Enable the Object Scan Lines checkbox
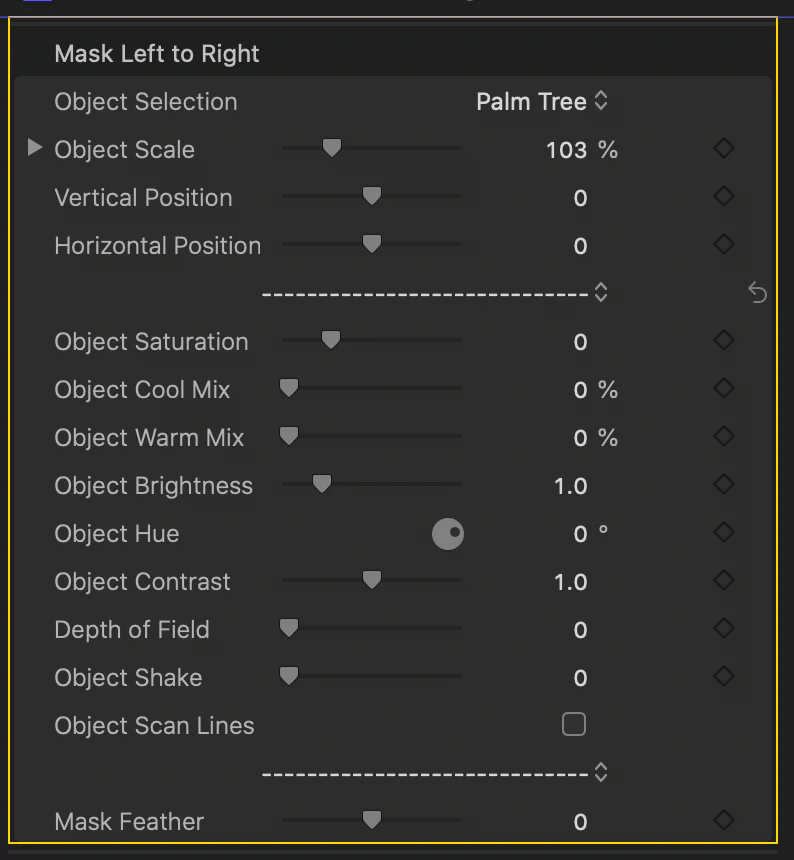 [x=574, y=725]
